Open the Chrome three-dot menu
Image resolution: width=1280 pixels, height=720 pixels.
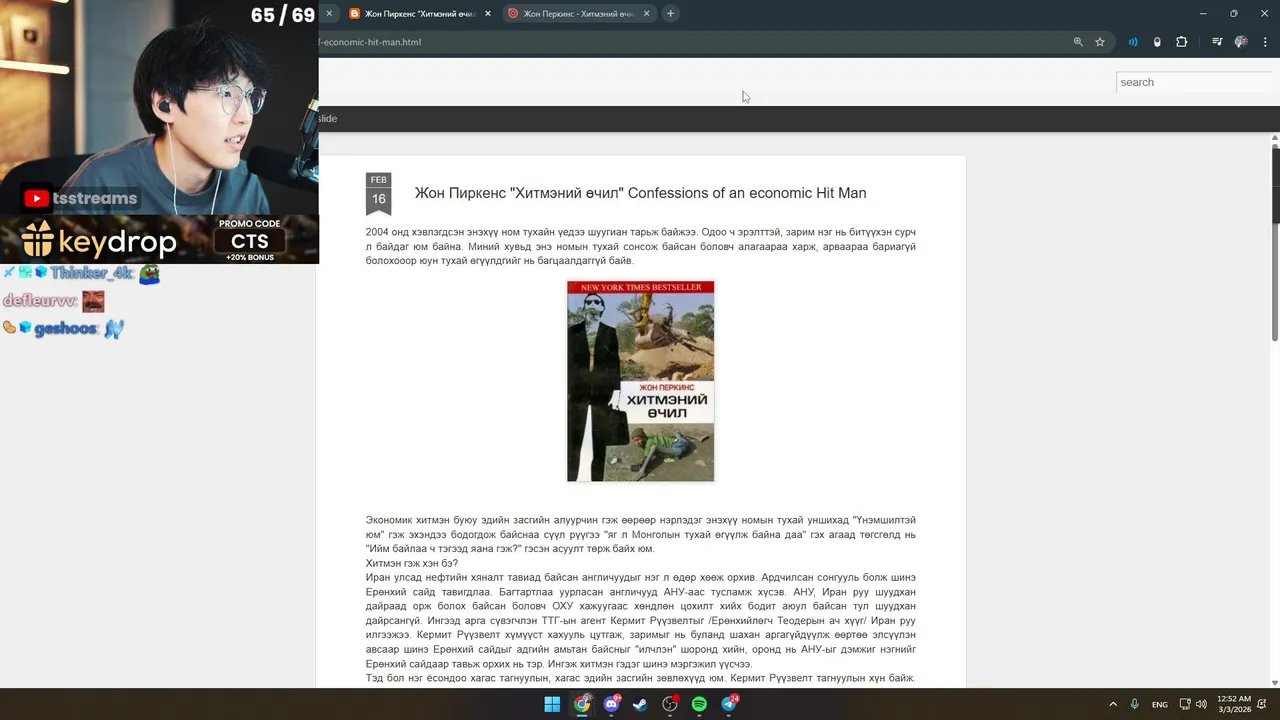[1265, 42]
